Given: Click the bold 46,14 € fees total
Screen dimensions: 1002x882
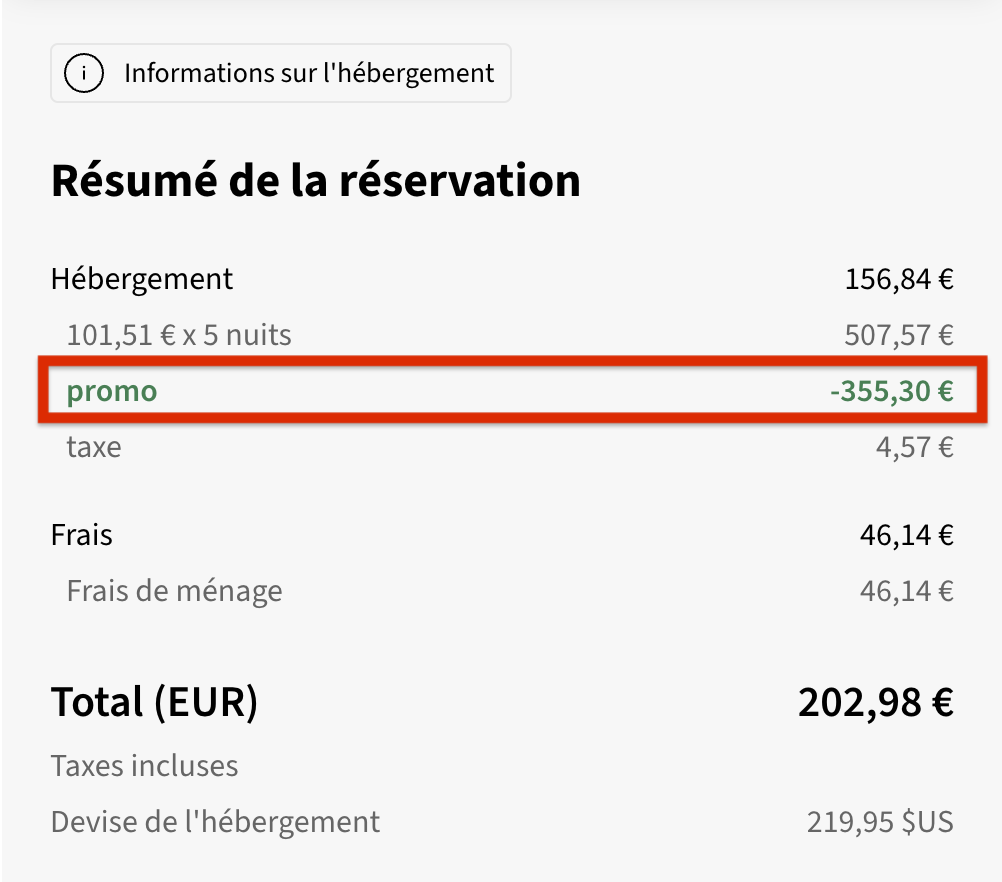Looking at the screenshot, I should pos(907,535).
